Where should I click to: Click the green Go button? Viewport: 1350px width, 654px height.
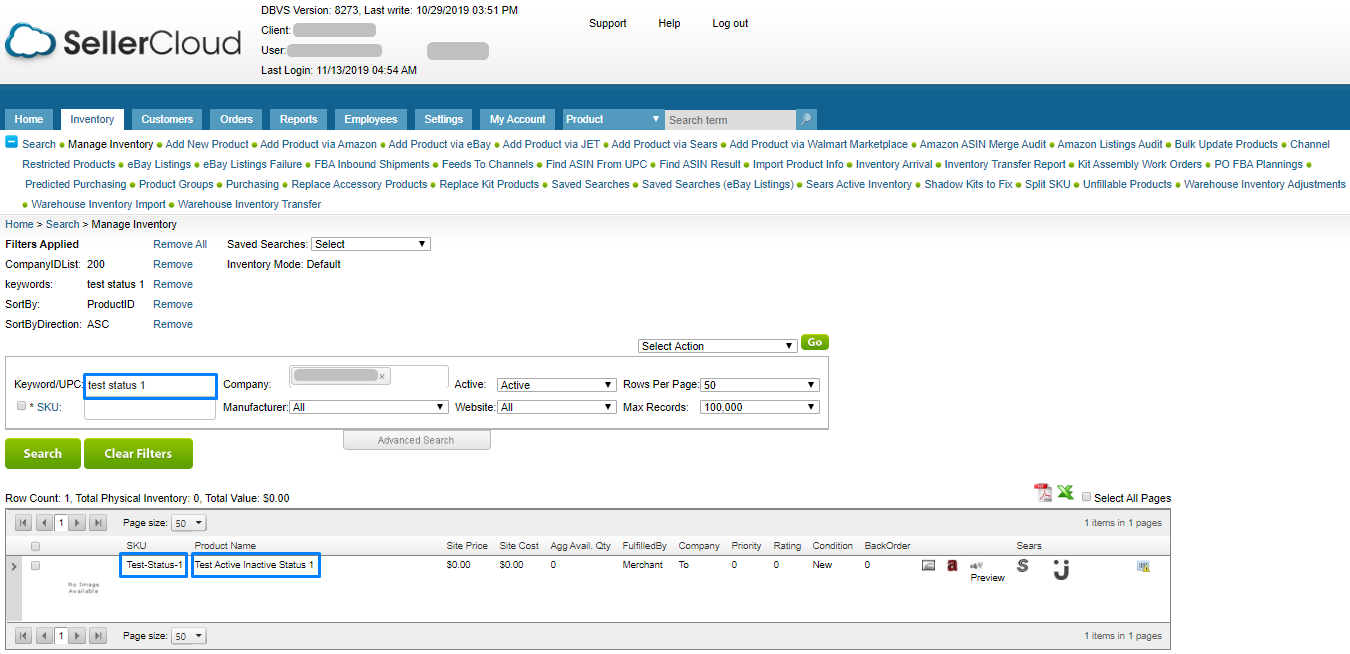coord(815,342)
